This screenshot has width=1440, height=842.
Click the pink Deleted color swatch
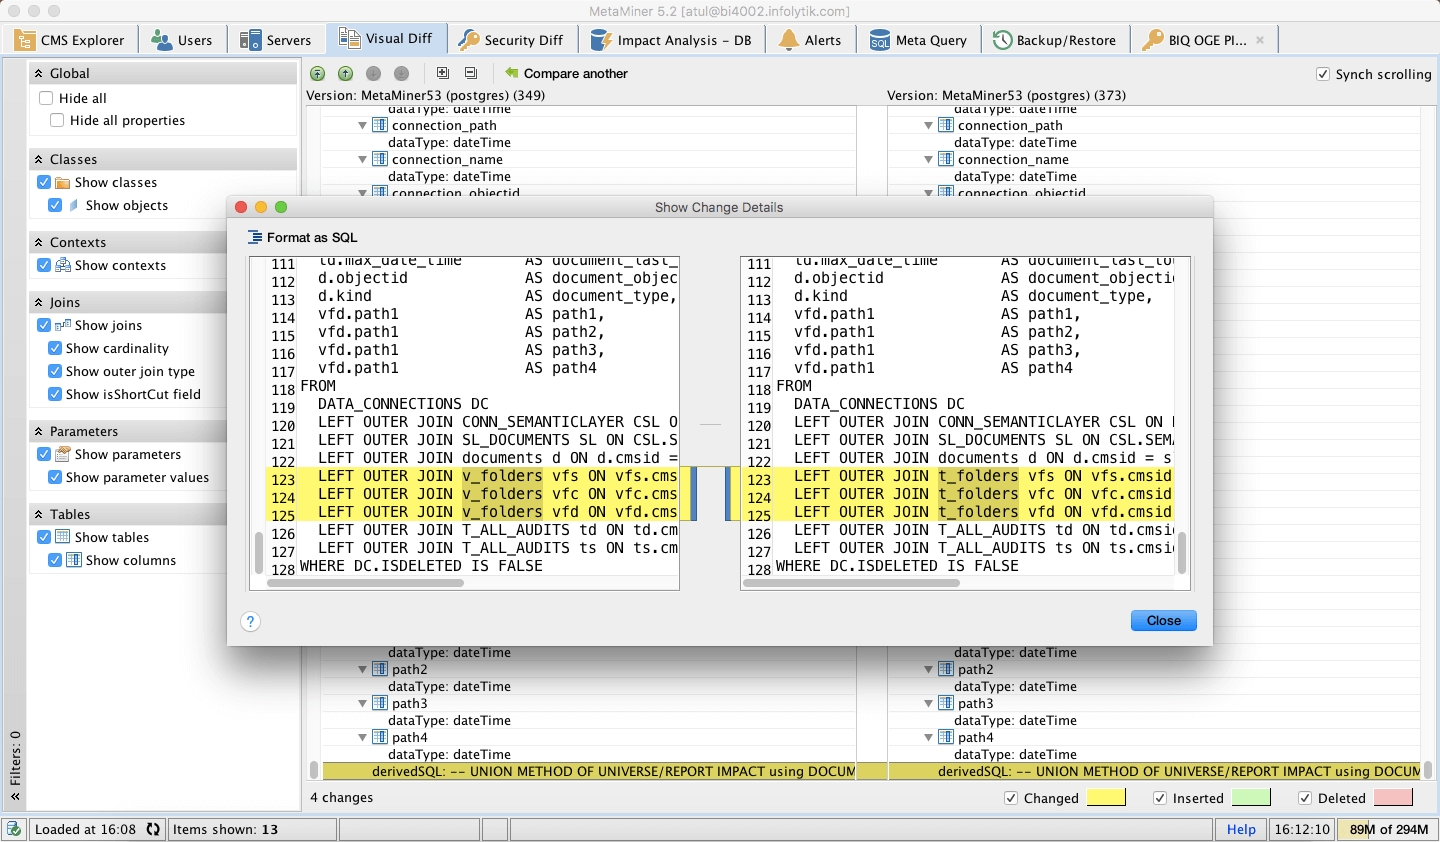(1393, 797)
